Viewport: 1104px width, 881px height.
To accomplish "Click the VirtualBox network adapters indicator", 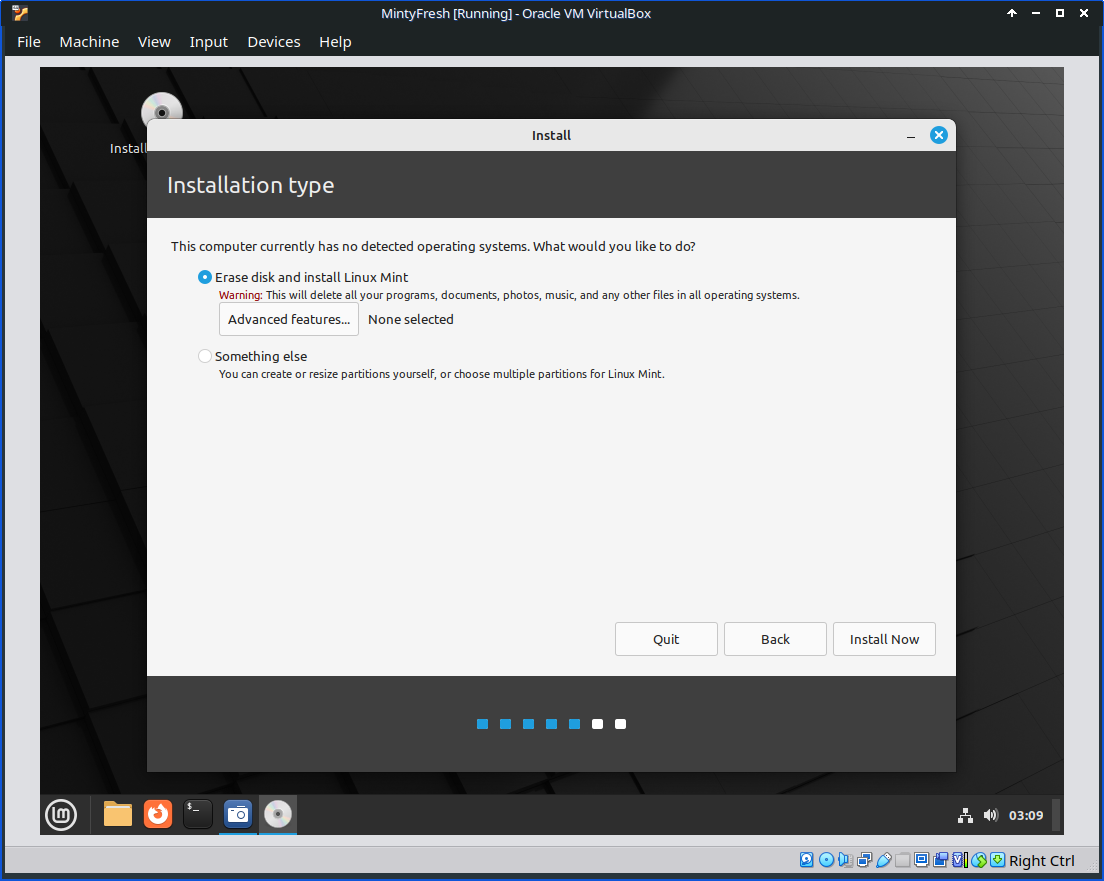I will [865, 860].
